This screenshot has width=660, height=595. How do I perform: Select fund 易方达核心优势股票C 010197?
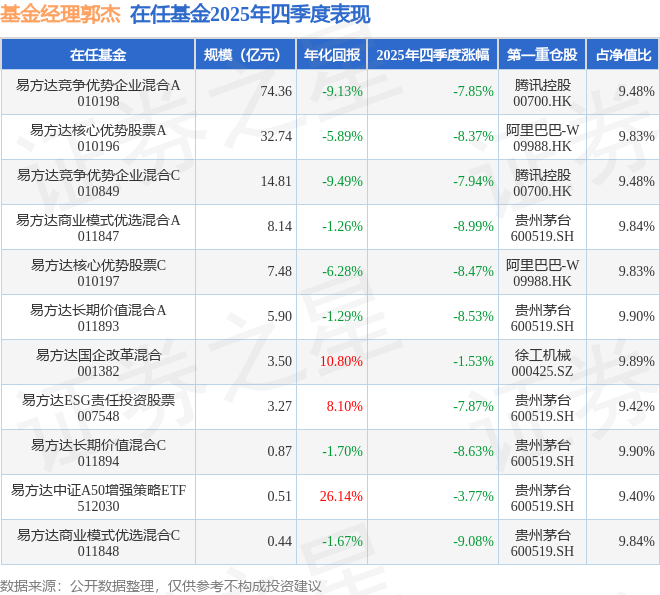pos(98,273)
